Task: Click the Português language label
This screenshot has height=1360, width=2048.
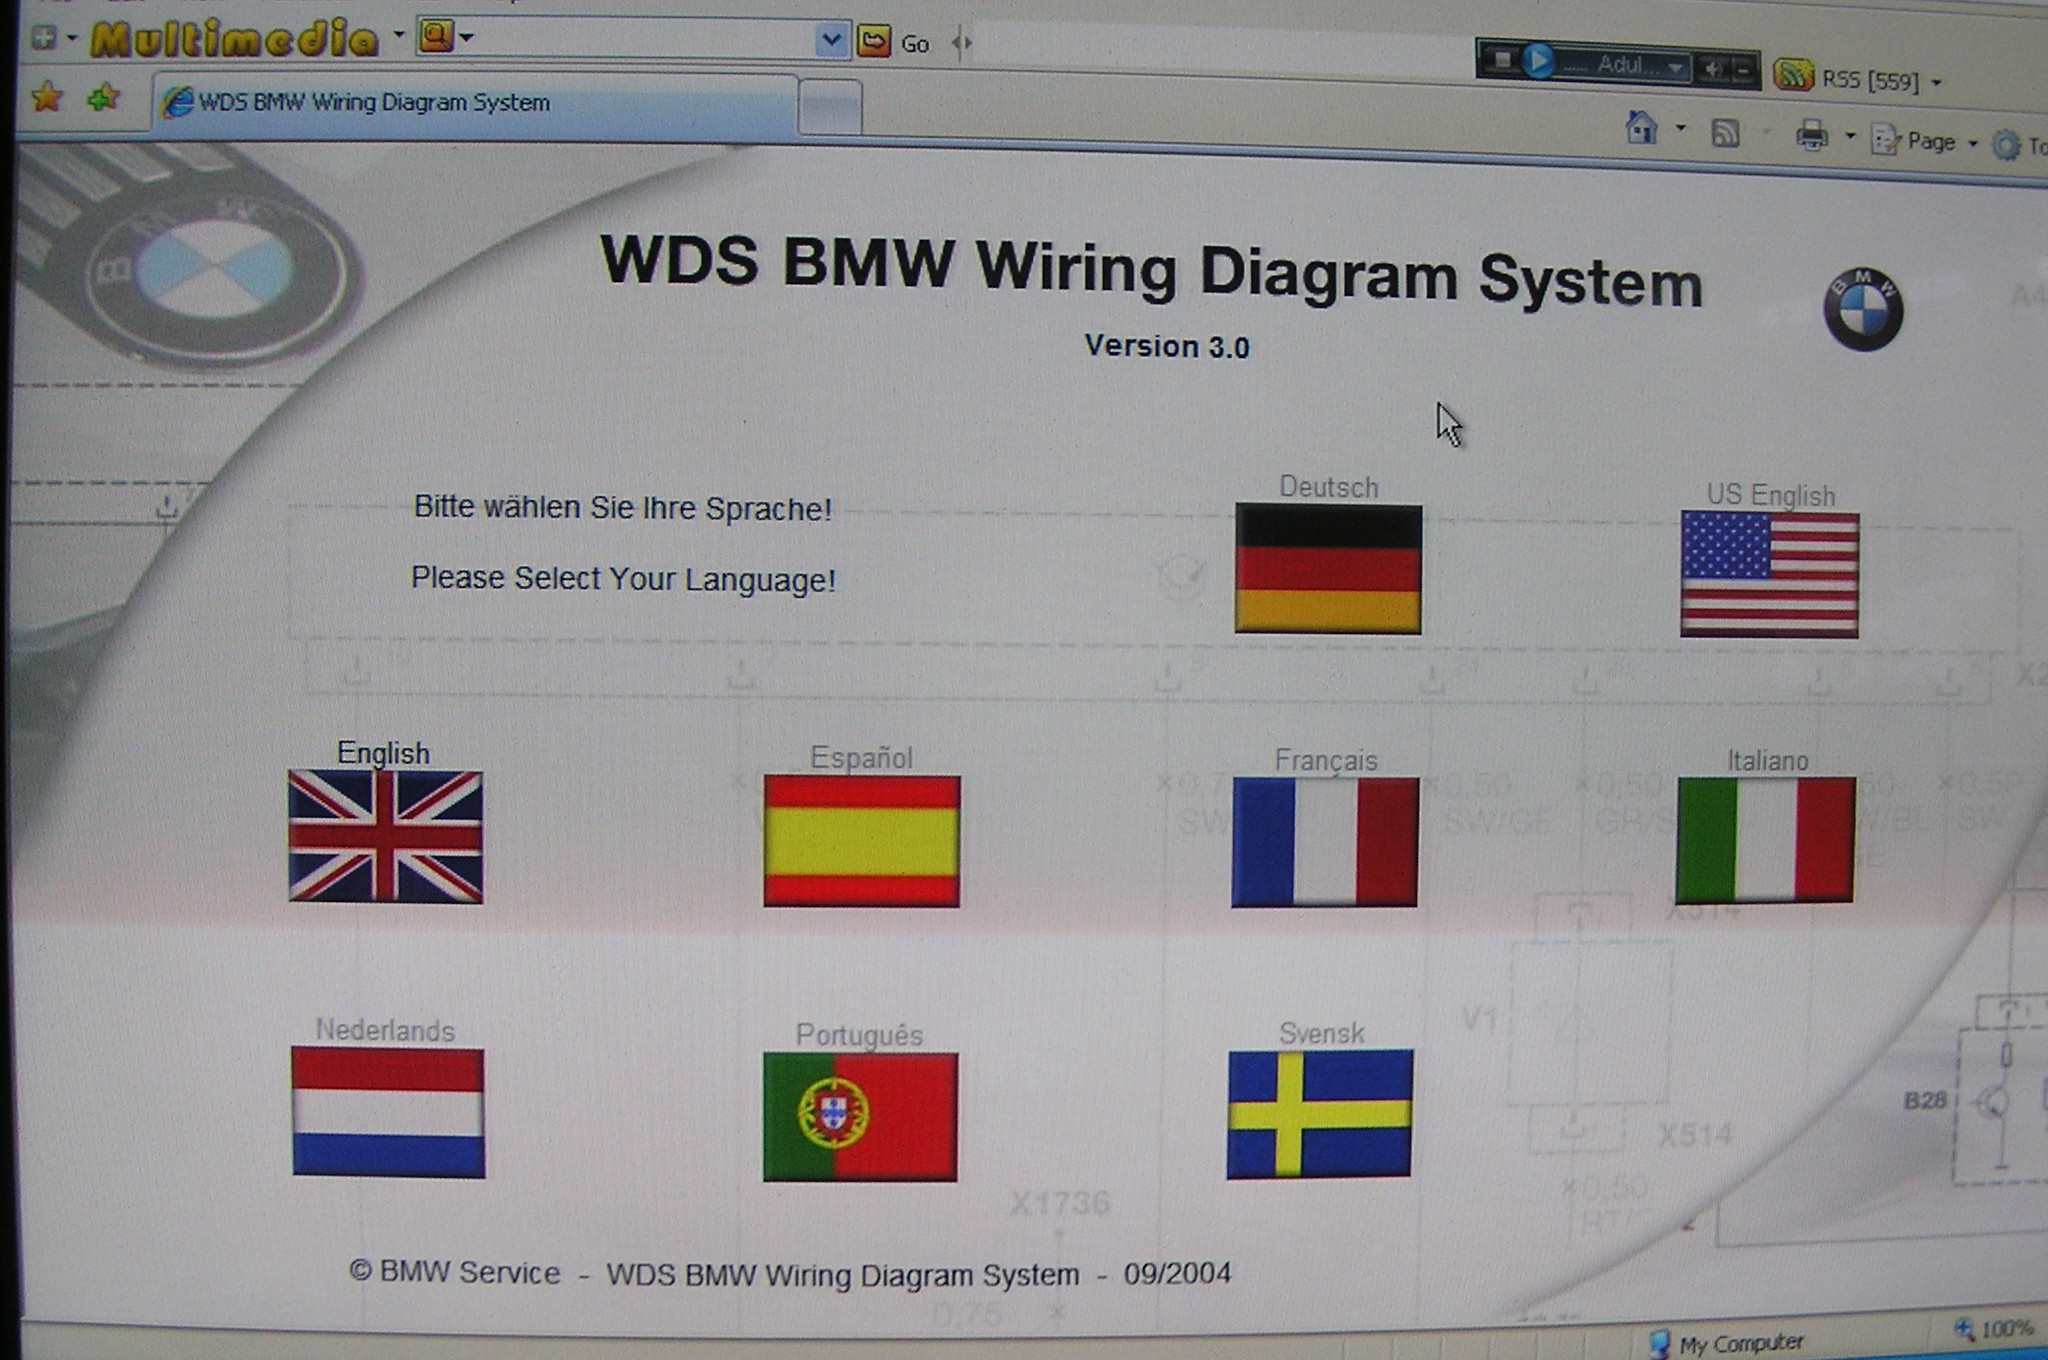Action: tap(859, 1035)
